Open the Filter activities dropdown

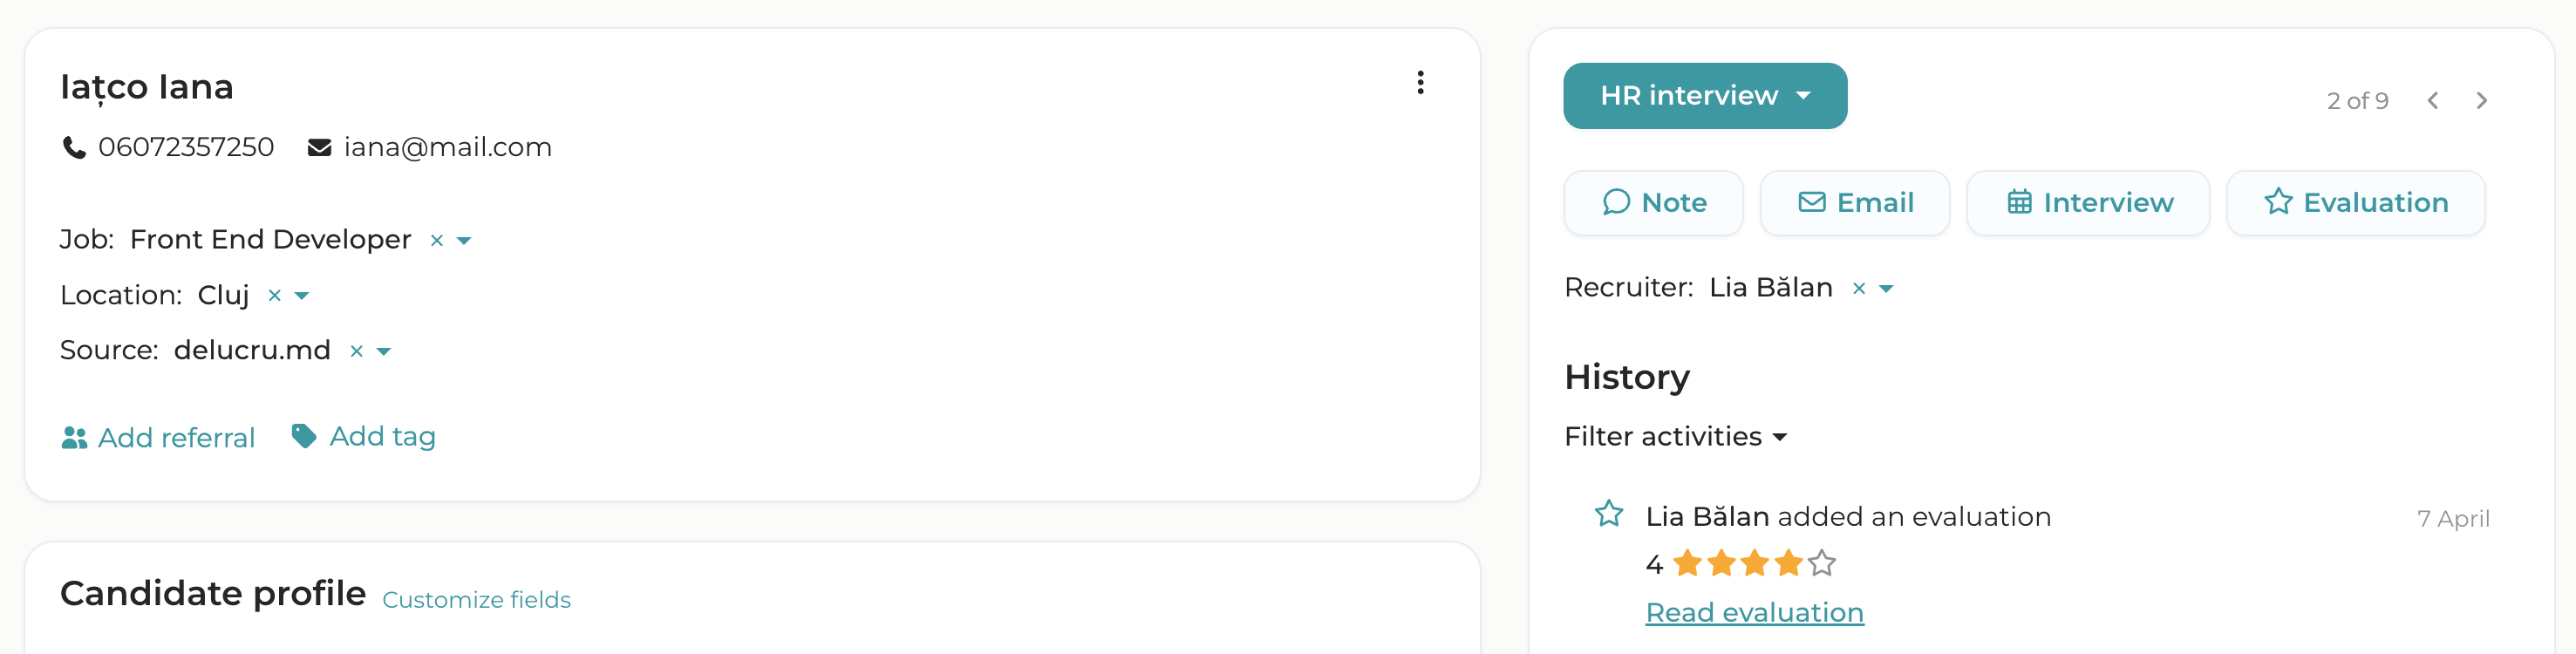click(x=1676, y=437)
